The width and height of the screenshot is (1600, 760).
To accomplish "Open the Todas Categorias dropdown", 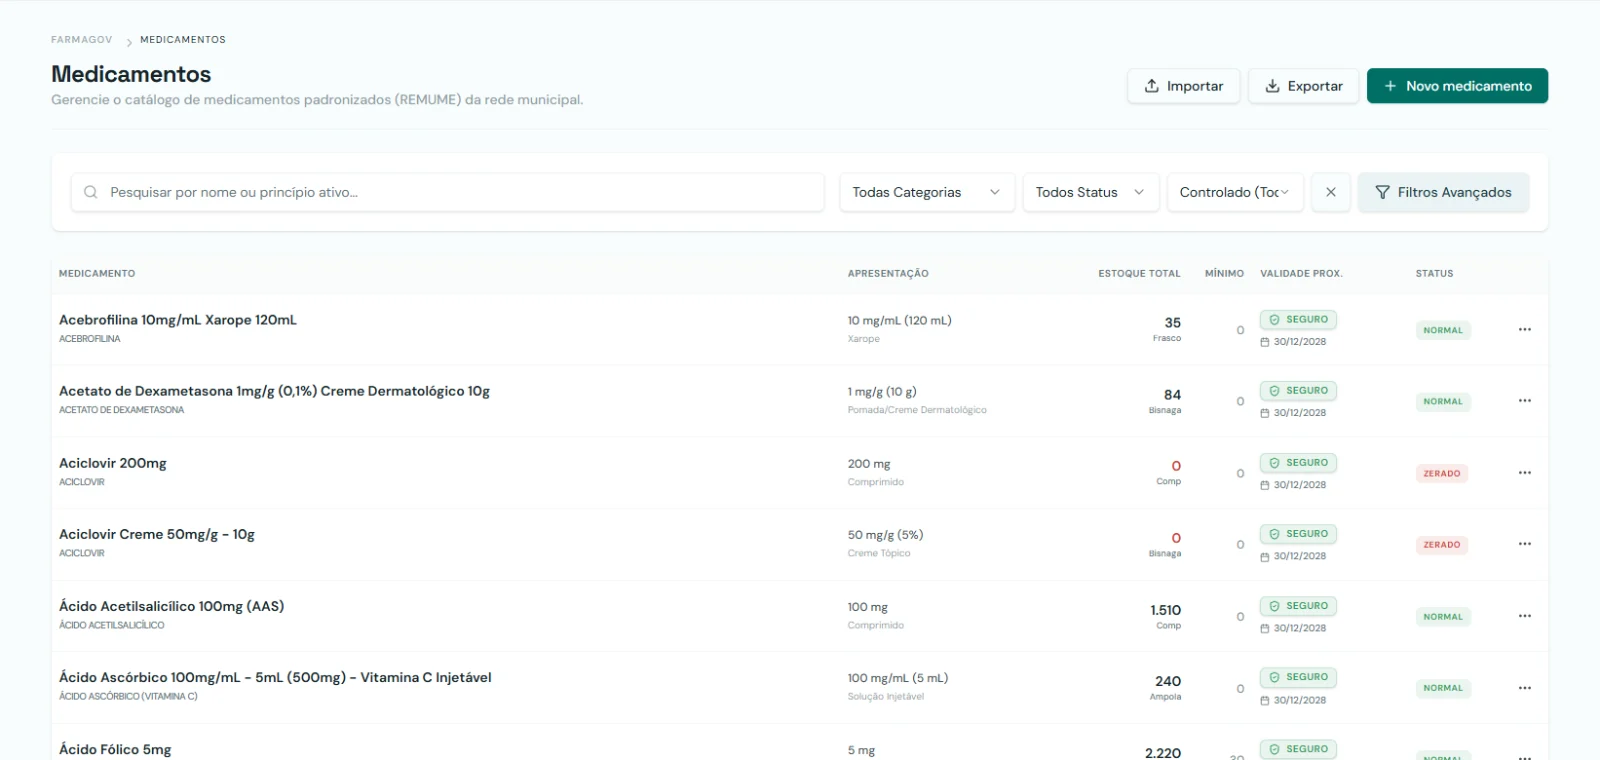I will click(x=927, y=192).
